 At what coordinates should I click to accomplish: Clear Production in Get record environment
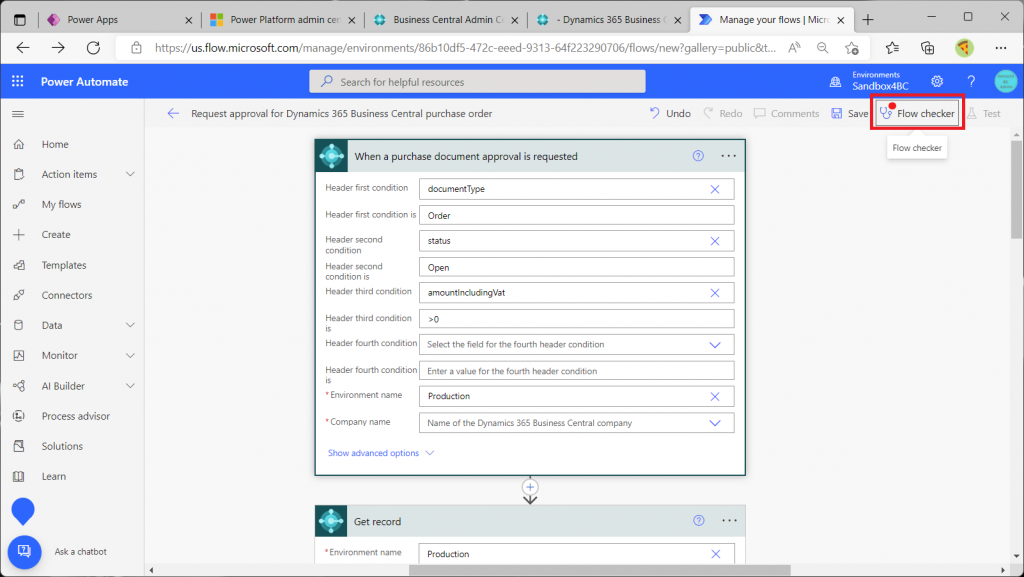(716, 554)
